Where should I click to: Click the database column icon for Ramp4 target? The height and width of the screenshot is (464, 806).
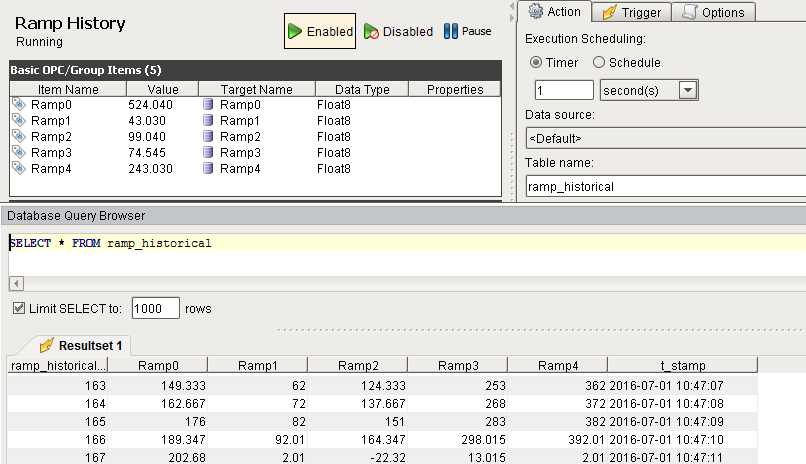[x=208, y=168]
